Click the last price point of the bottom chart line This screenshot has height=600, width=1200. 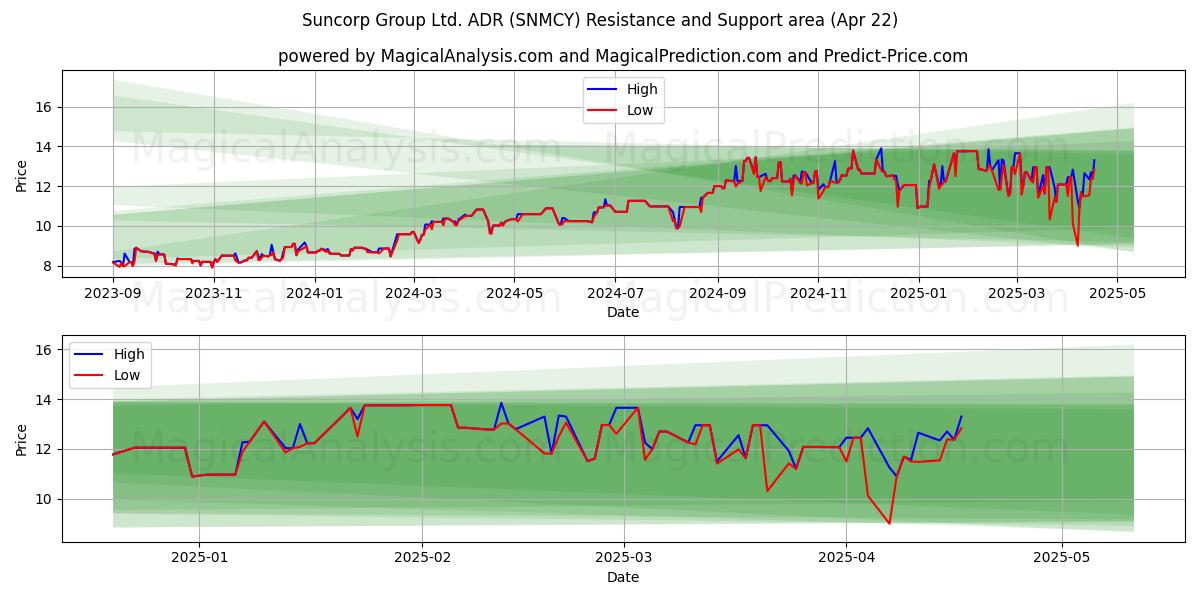click(961, 417)
